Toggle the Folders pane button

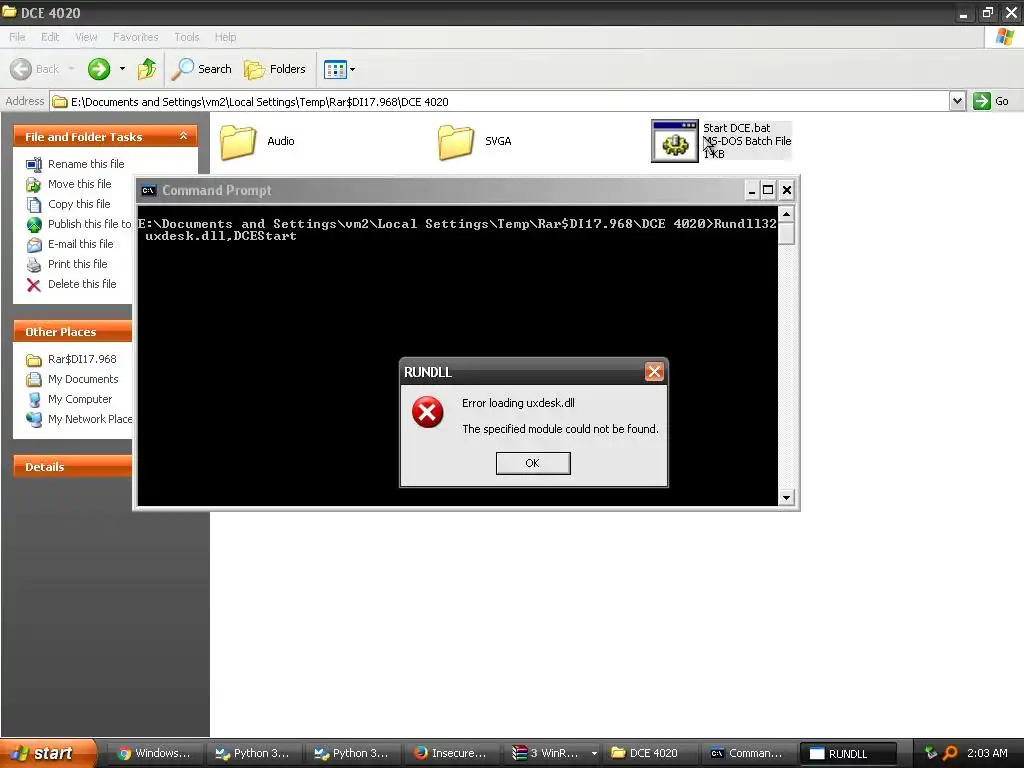274,69
